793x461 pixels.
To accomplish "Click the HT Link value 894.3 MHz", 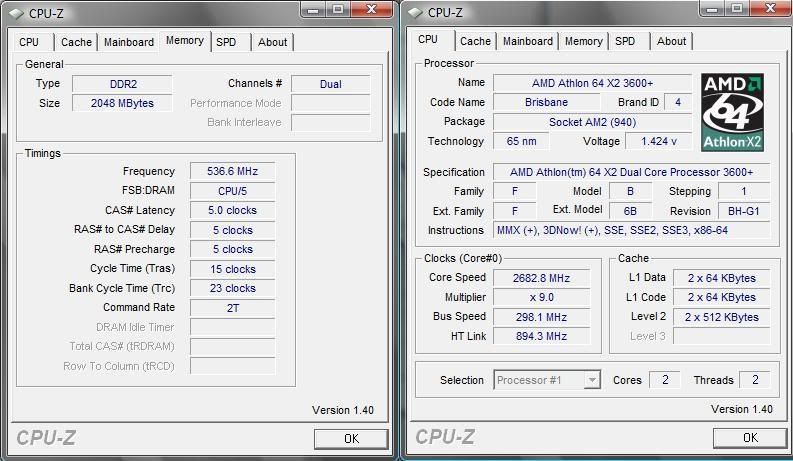I will (541, 336).
